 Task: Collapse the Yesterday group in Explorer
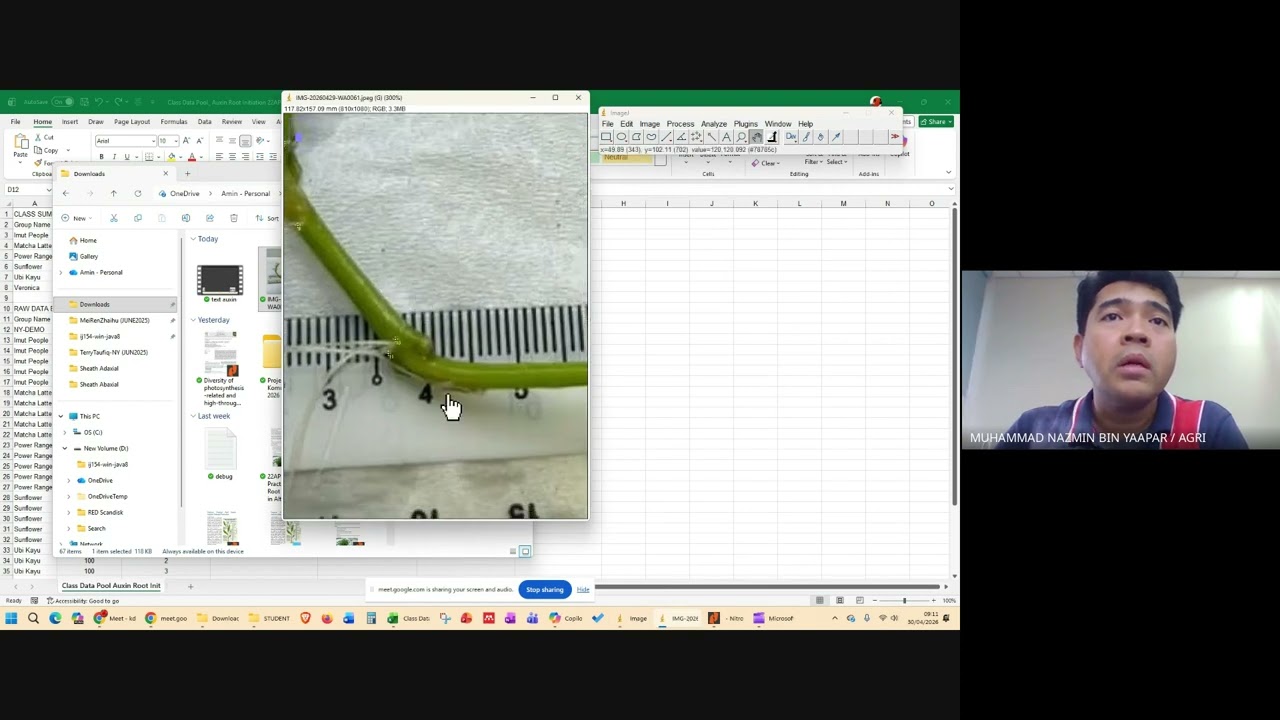coord(193,320)
